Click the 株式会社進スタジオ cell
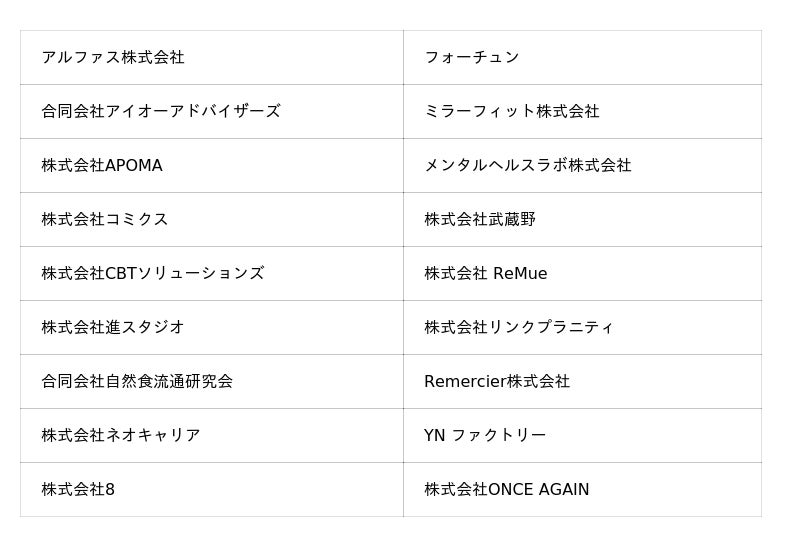Screen dimensions: 800x547 click(x=113, y=328)
